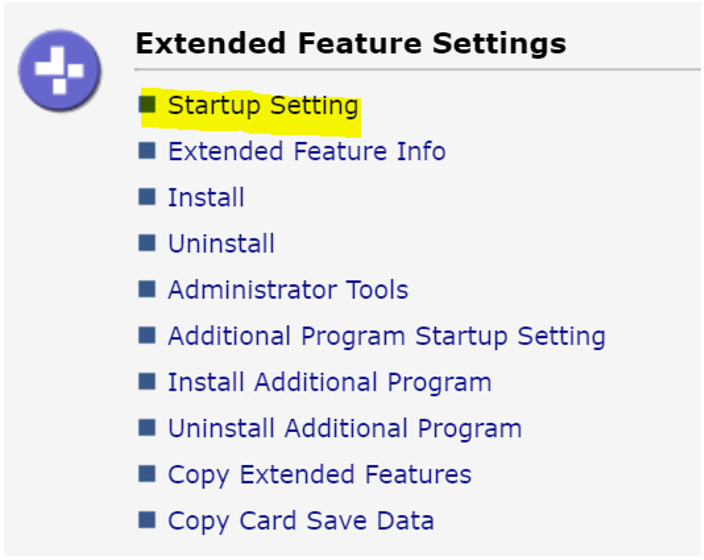Click bullet next to Install Additional Program

(x=148, y=381)
